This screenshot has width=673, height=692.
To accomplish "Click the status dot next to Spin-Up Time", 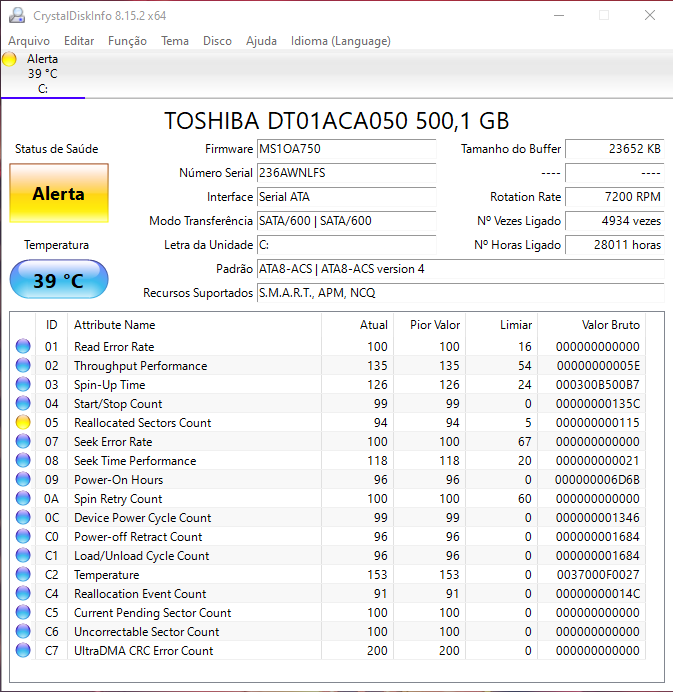I will (x=23, y=384).
